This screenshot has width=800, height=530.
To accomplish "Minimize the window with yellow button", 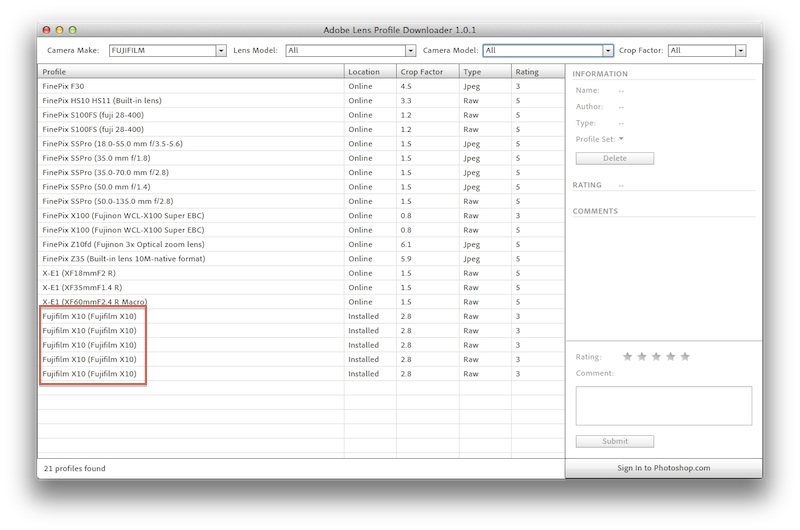I will click(59, 30).
